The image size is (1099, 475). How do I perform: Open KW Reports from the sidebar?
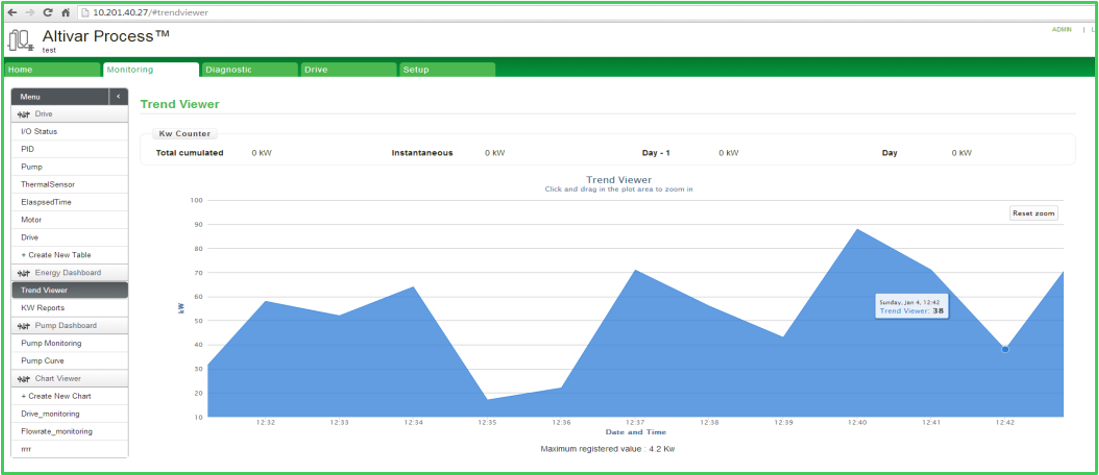coord(43,308)
